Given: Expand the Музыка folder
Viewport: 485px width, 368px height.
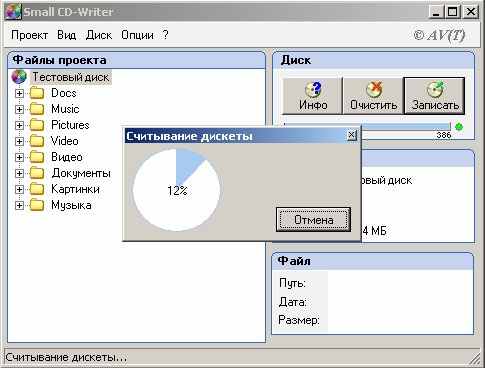Looking at the screenshot, I should (x=19, y=205).
